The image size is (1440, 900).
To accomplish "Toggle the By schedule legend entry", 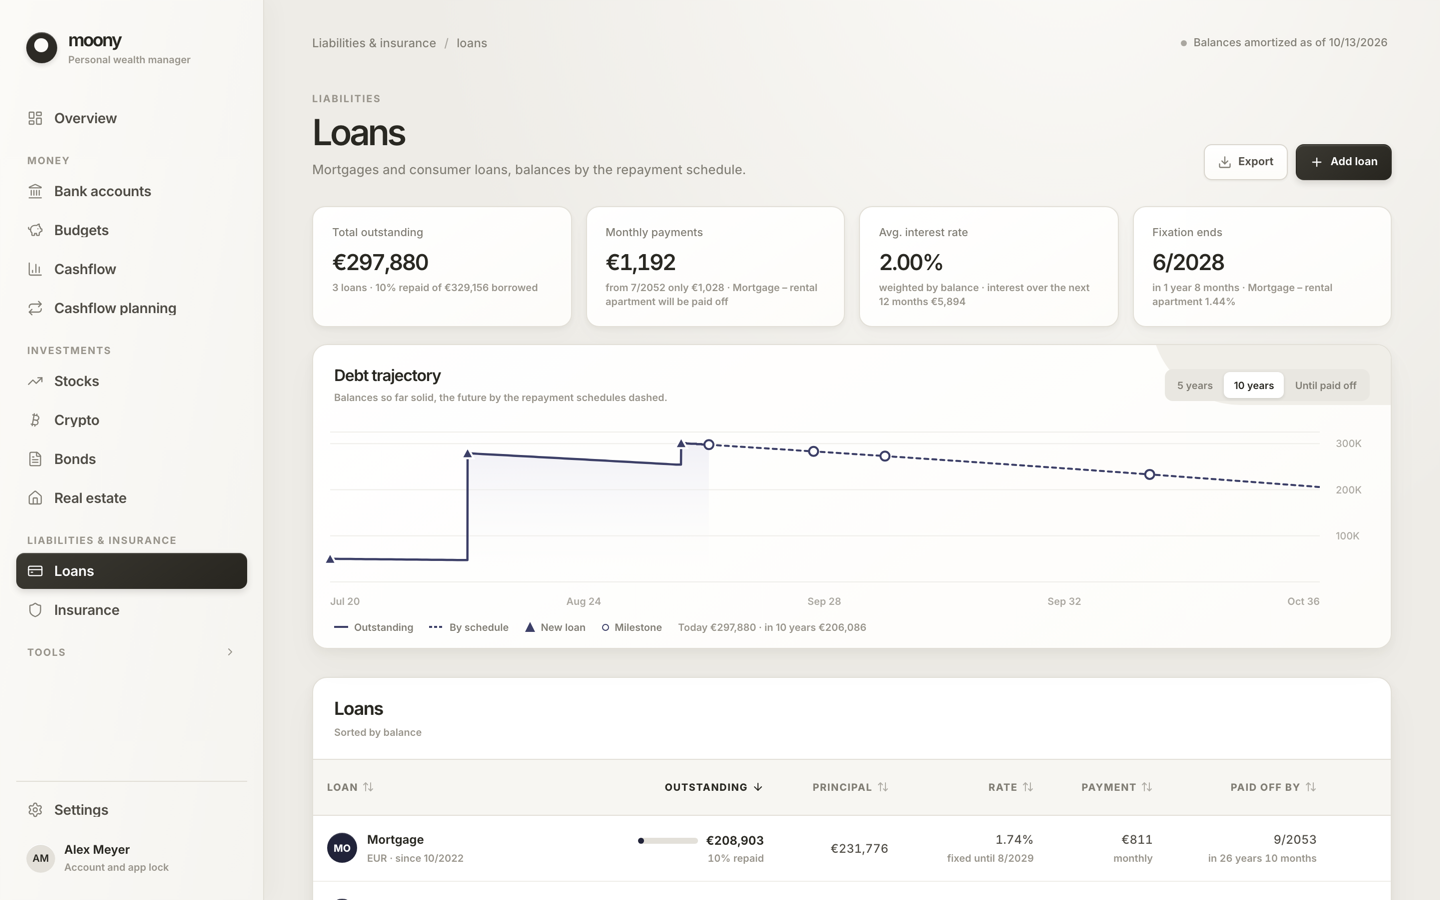I will [469, 628].
